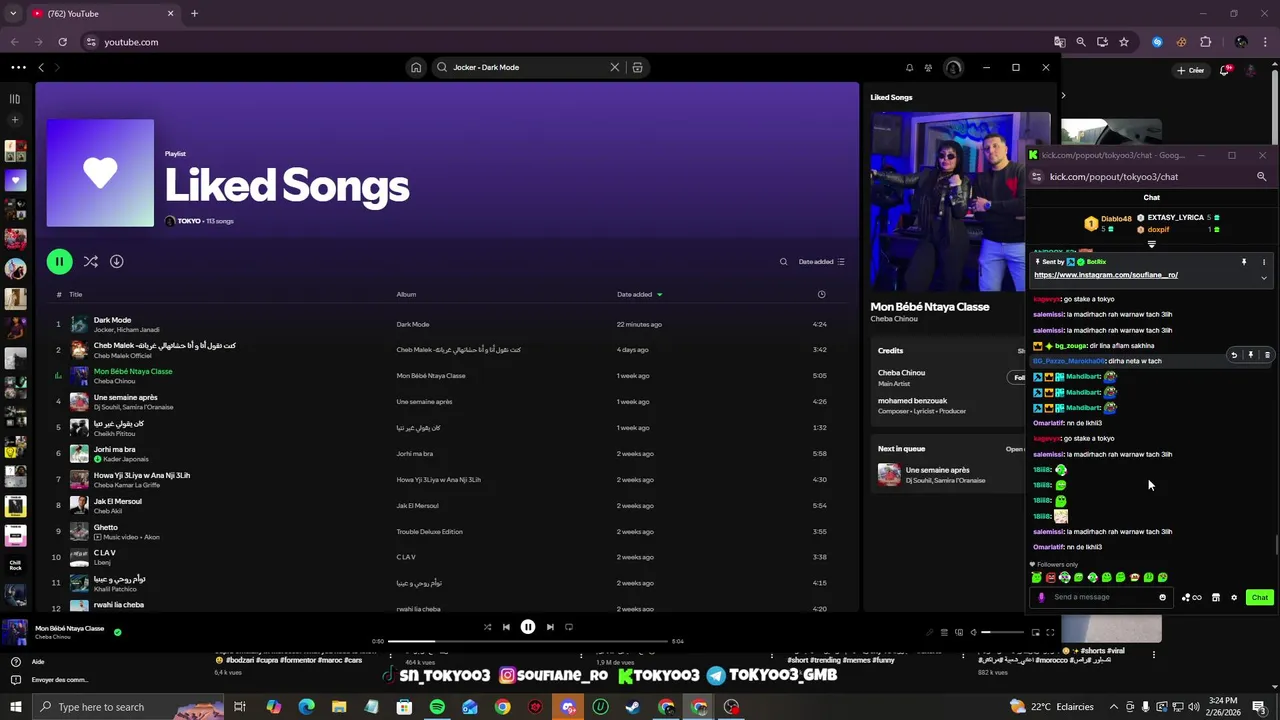Seek within the song progress bar
The height and width of the screenshot is (720, 1280).
coord(527,641)
